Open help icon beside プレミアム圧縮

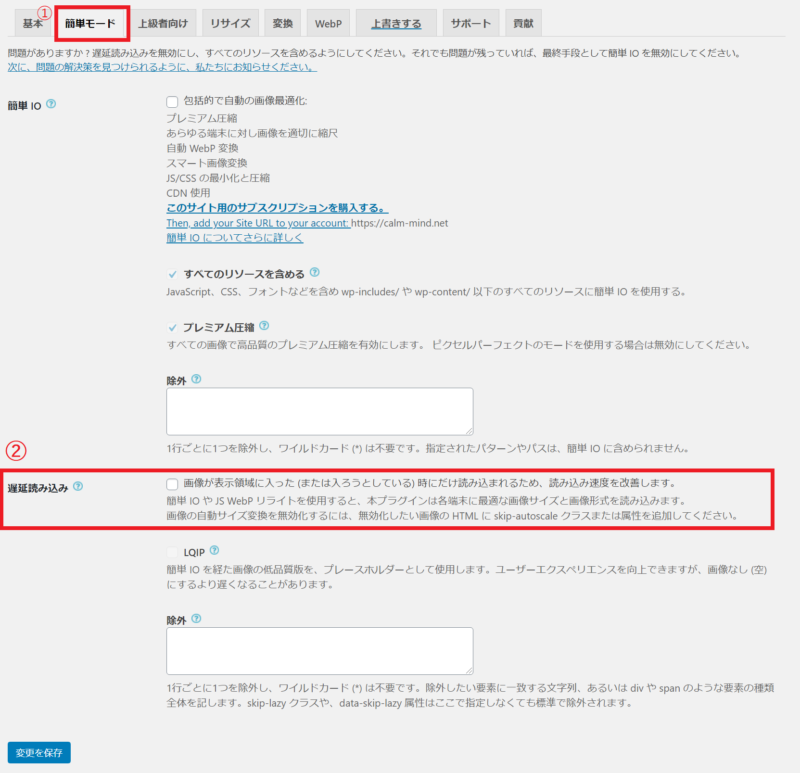(264, 326)
